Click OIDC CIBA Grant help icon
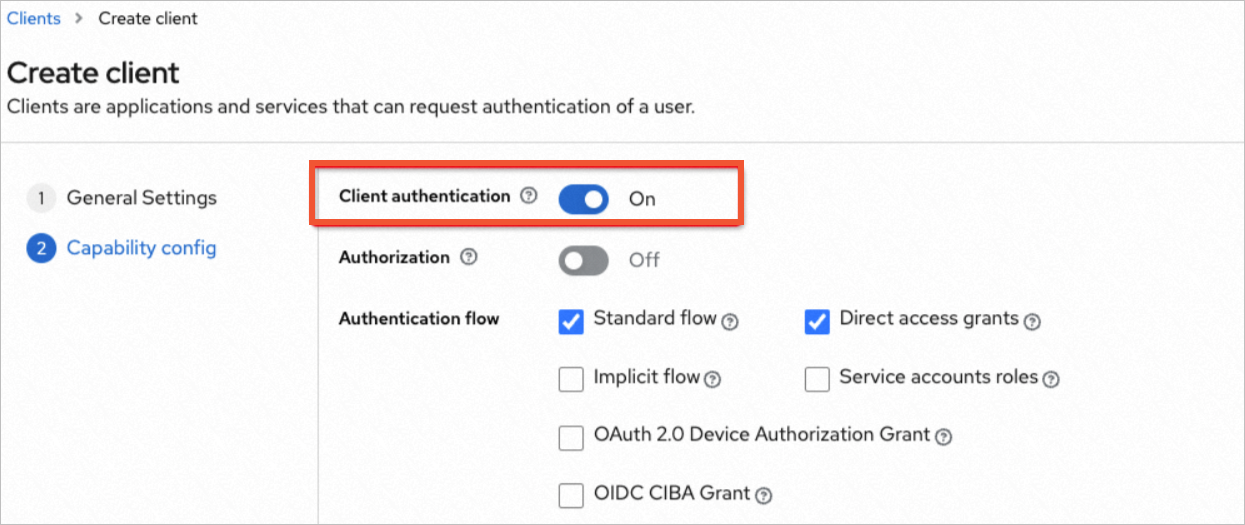Image resolution: width=1245 pixels, height=525 pixels. pyautogui.click(x=764, y=495)
